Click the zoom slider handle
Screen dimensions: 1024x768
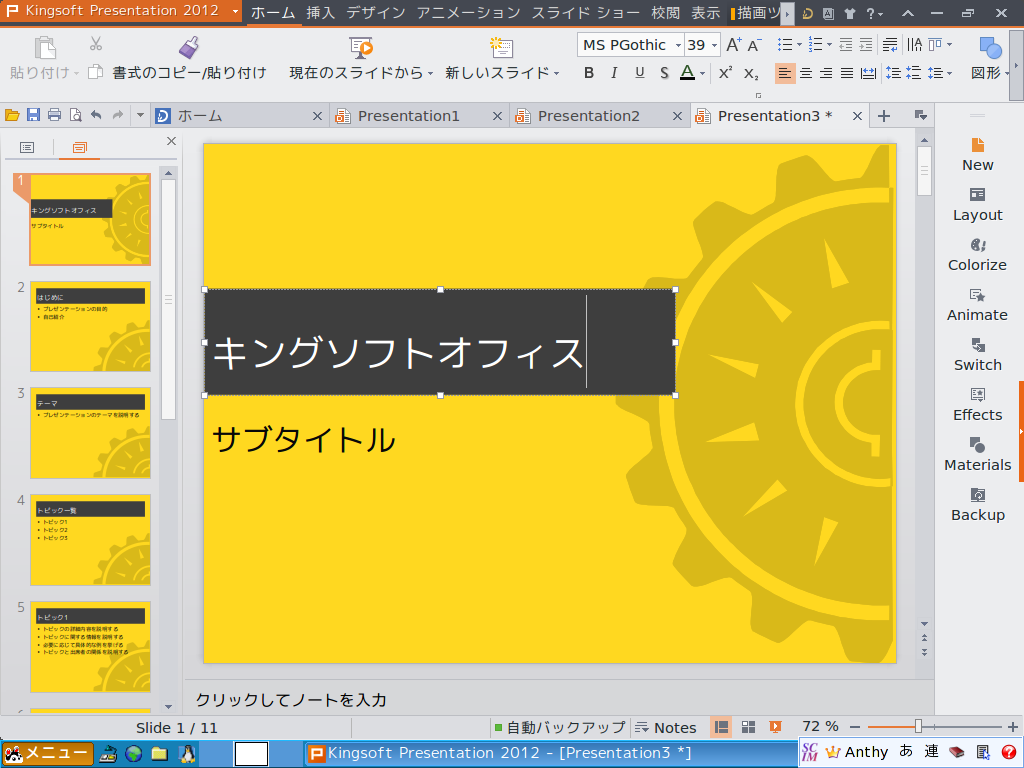[x=918, y=726]
